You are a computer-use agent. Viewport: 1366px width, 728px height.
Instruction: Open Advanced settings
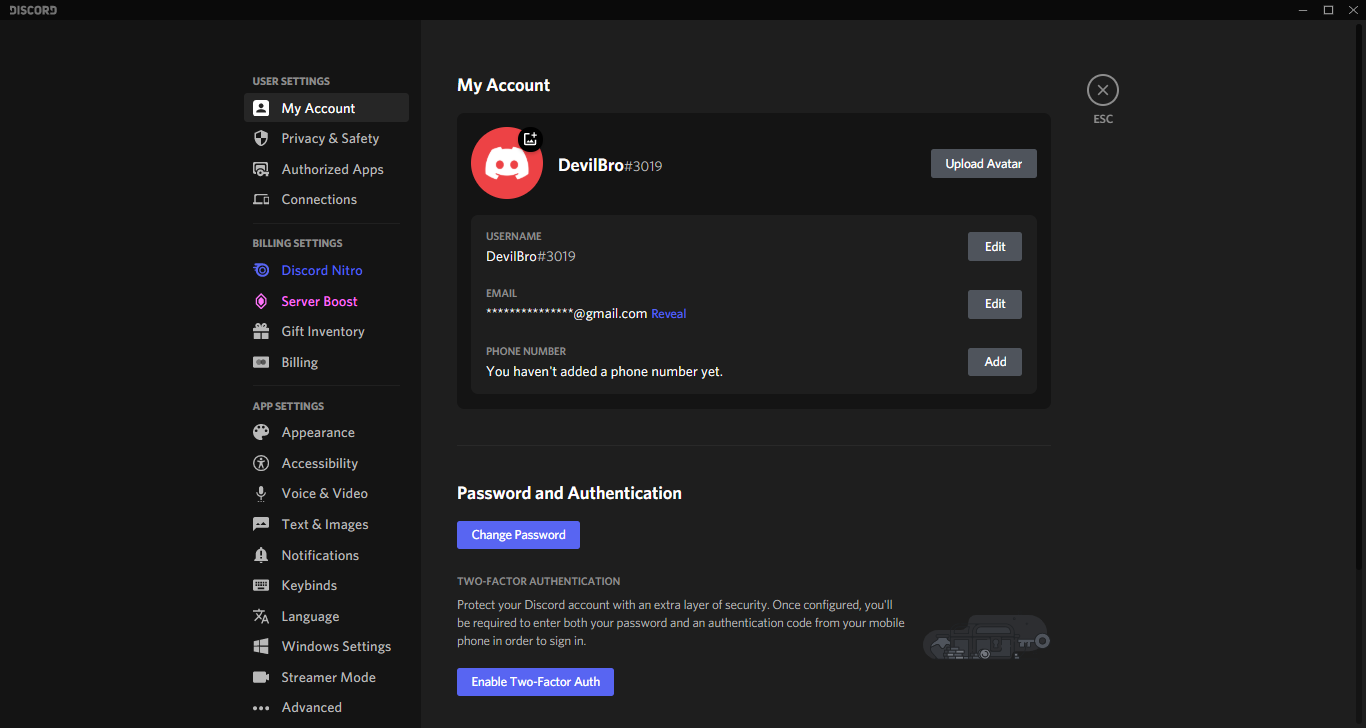pyautogui.click(x=326, y=708)
